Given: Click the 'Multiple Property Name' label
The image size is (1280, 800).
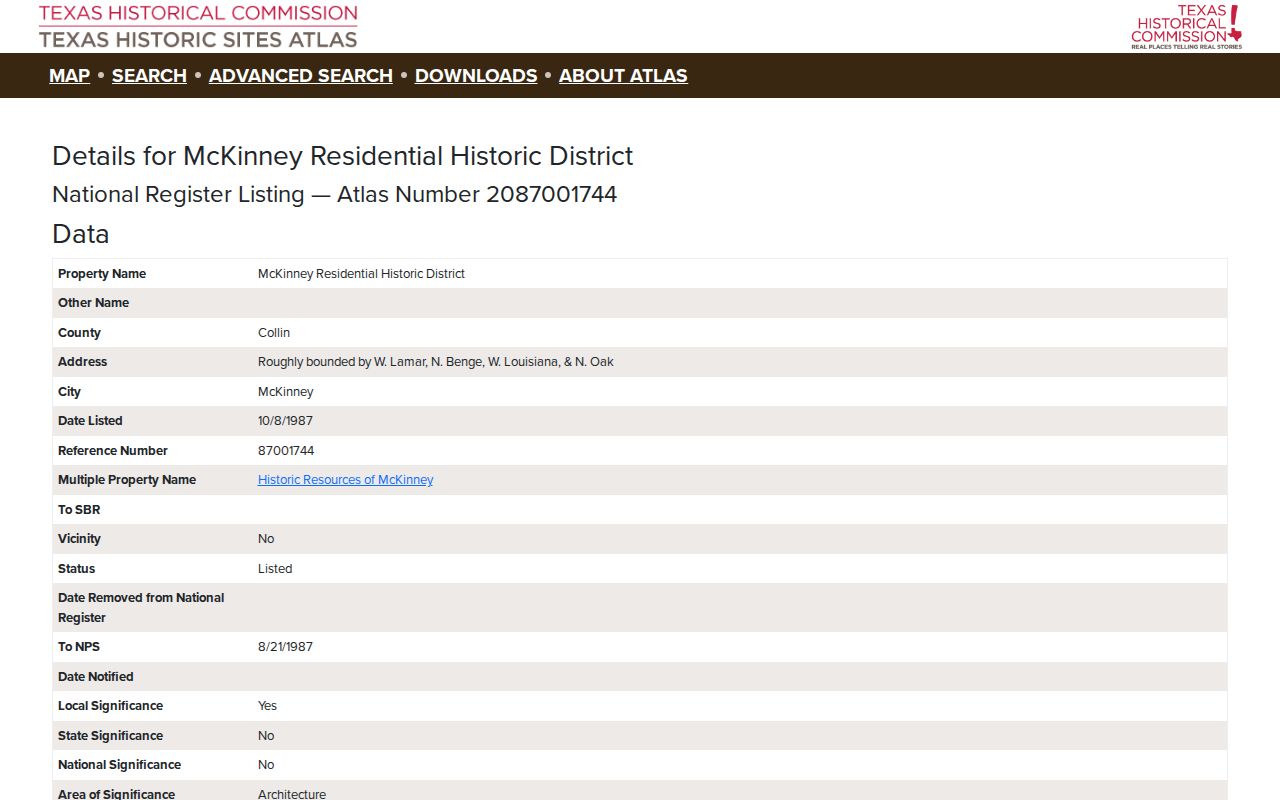Looking at the screenshot, I should click(127, 480).
